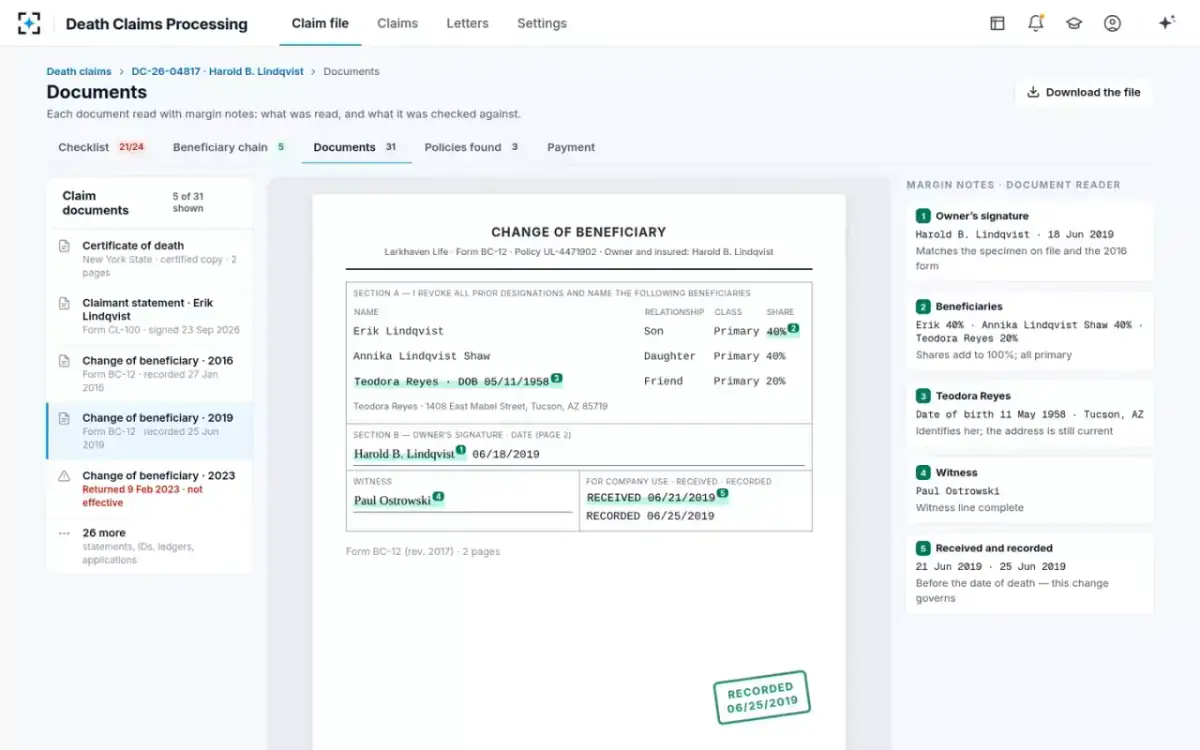Click margin note badge 3 beside Teodora Reyes

tap(557, 378)
